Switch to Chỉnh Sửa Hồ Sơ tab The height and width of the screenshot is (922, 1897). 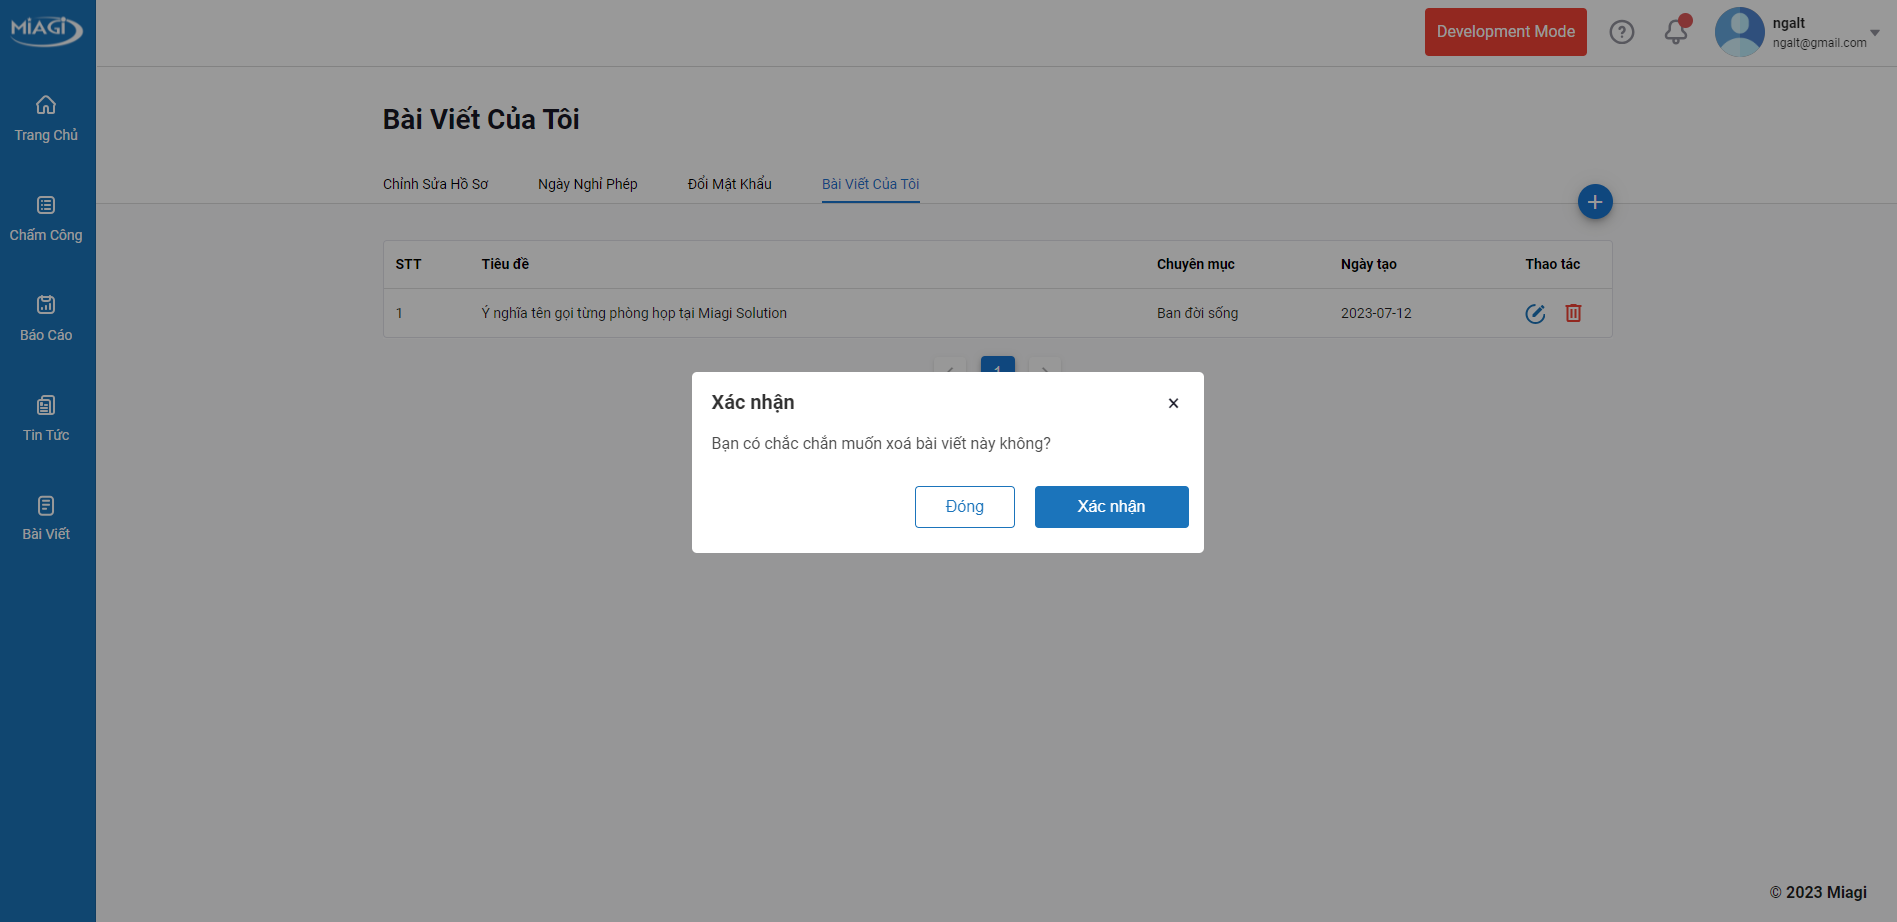click(435, 184)
